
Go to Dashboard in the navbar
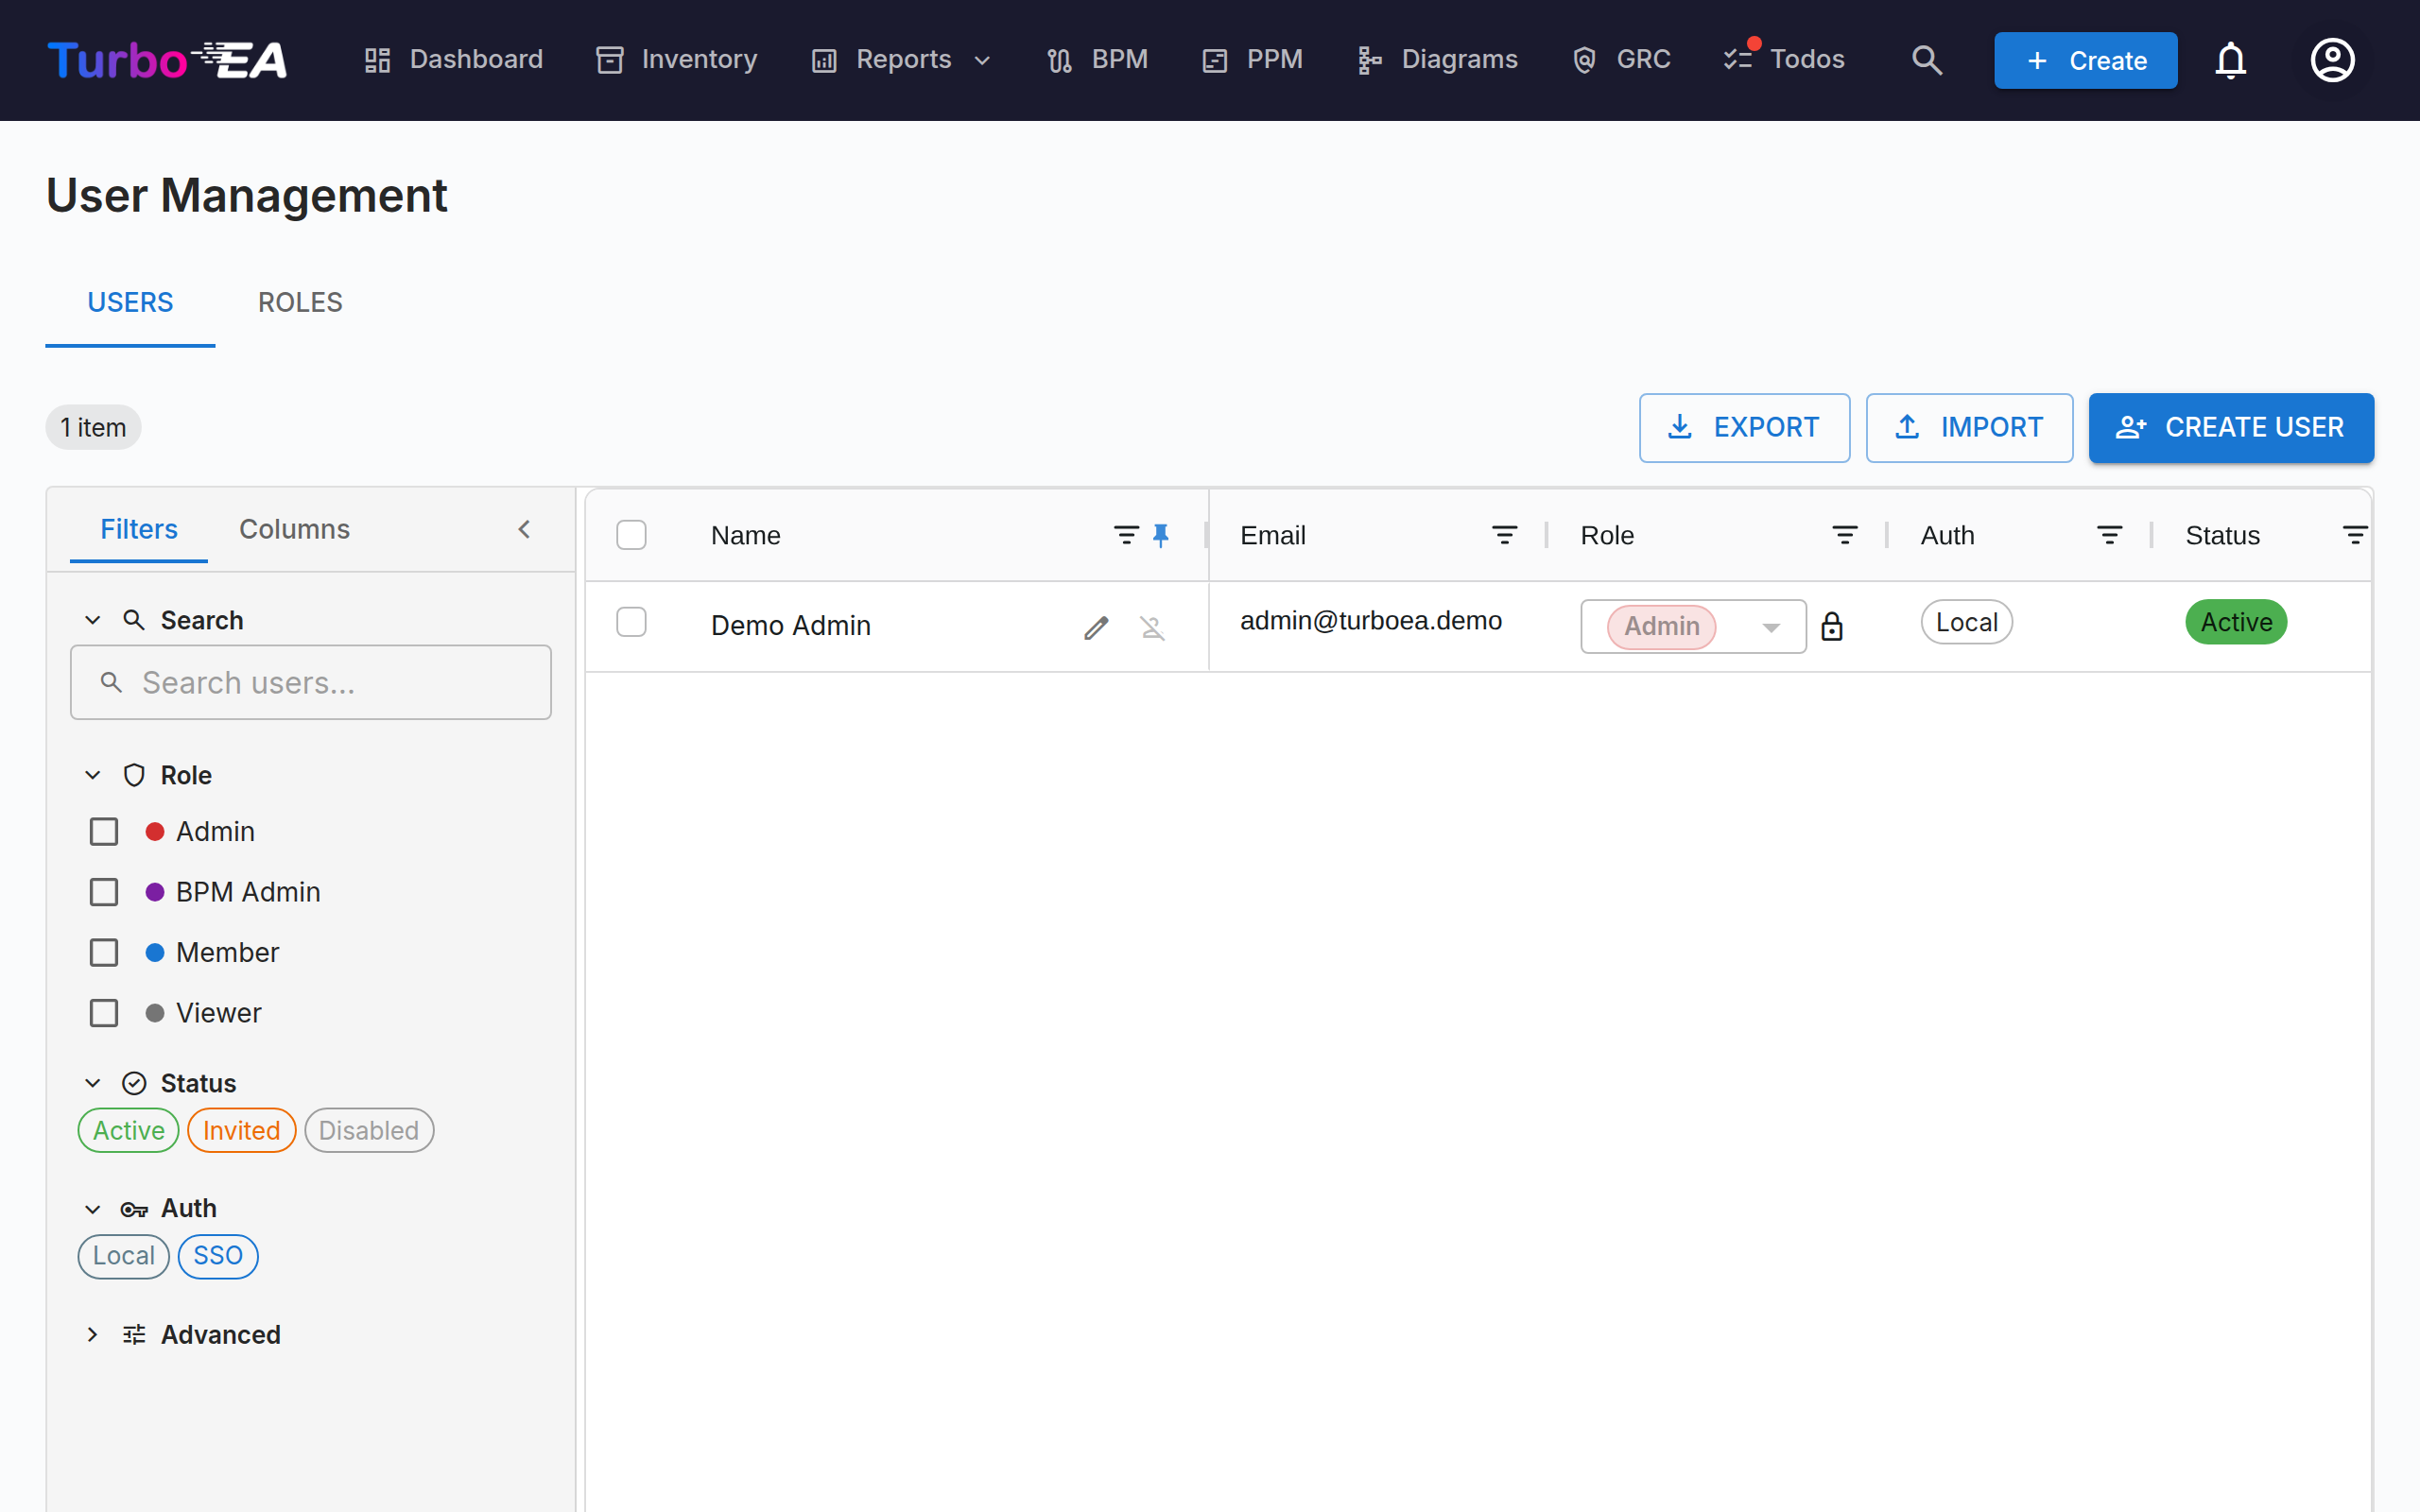point(454,60)
